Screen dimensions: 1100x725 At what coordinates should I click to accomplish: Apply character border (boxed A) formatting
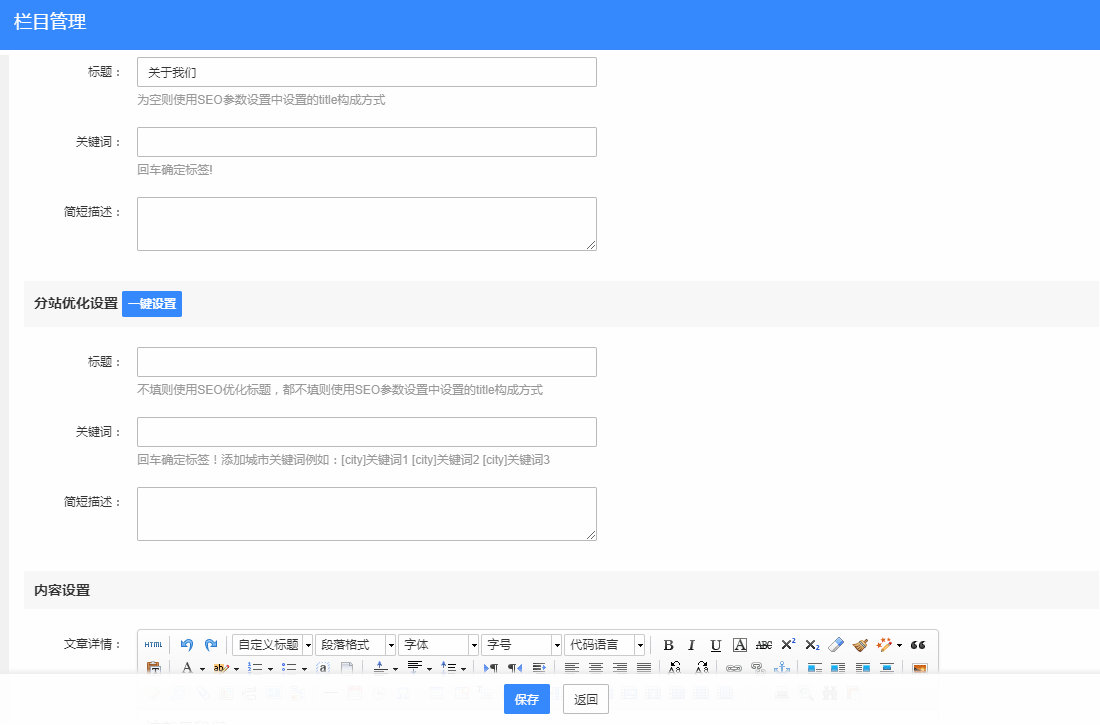[739, 645]
